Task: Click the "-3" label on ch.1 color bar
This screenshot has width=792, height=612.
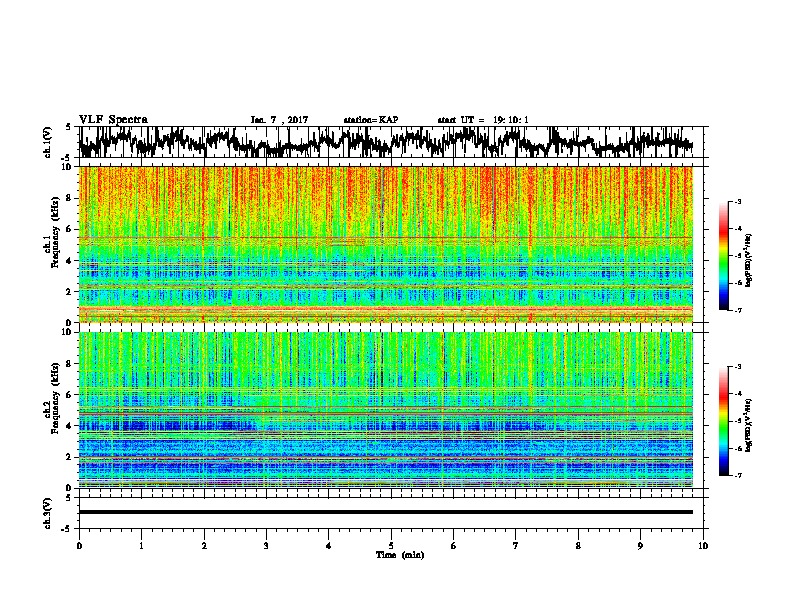Action: coord(738,201)
